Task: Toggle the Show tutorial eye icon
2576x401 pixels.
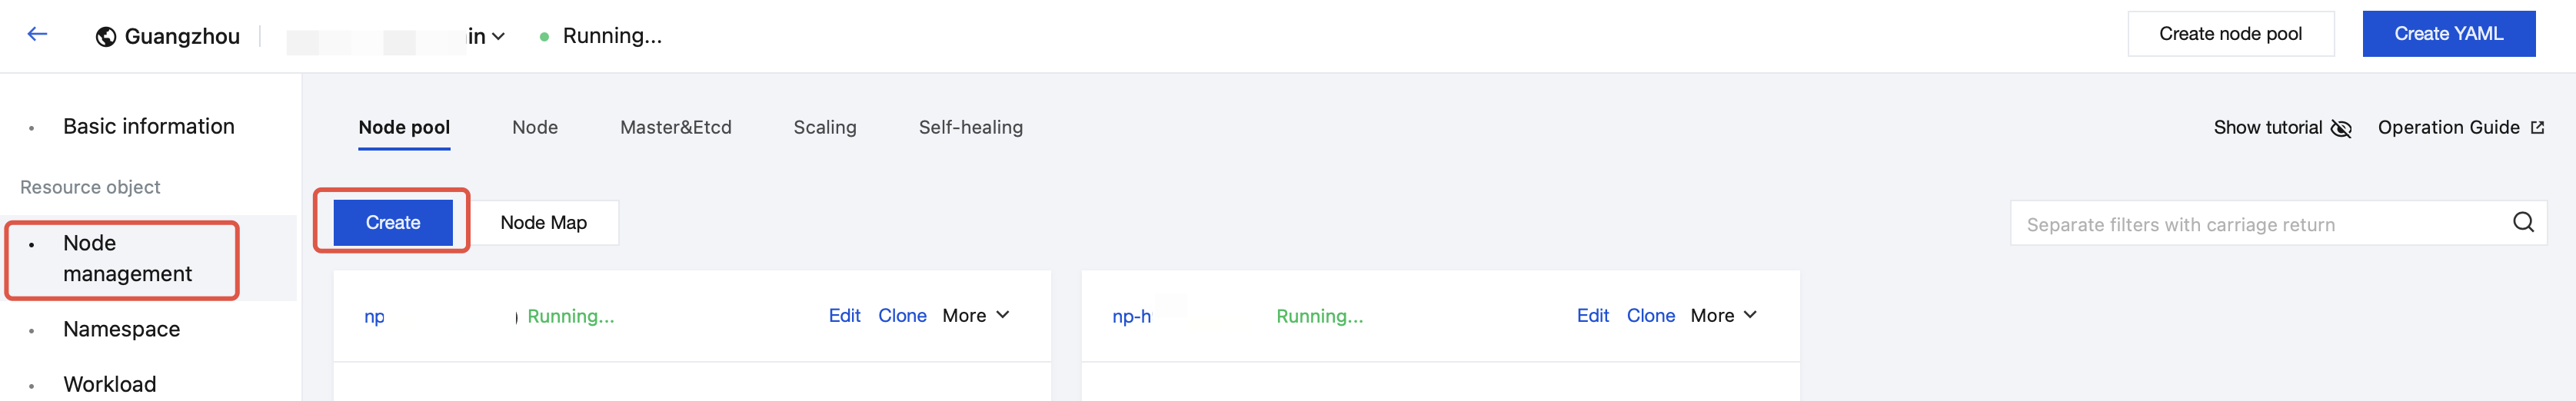Action: point(2341,129)
